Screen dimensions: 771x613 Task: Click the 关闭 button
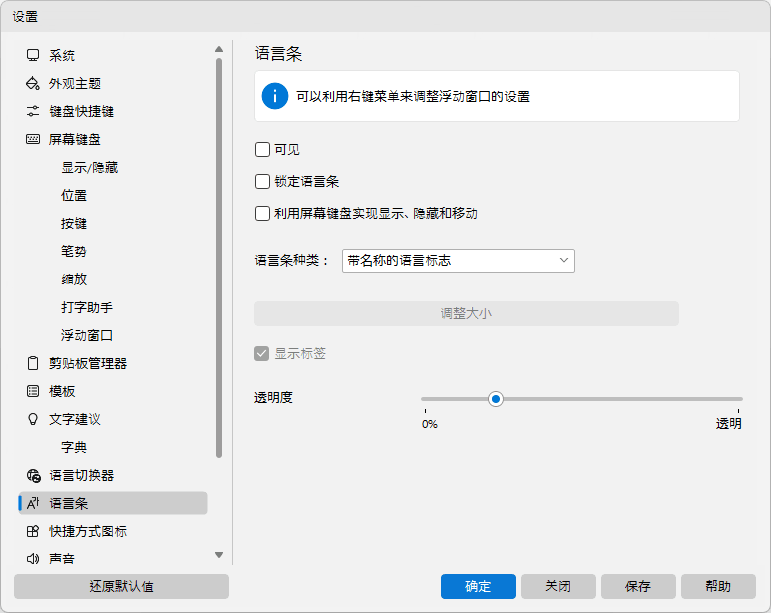[558, 586]
